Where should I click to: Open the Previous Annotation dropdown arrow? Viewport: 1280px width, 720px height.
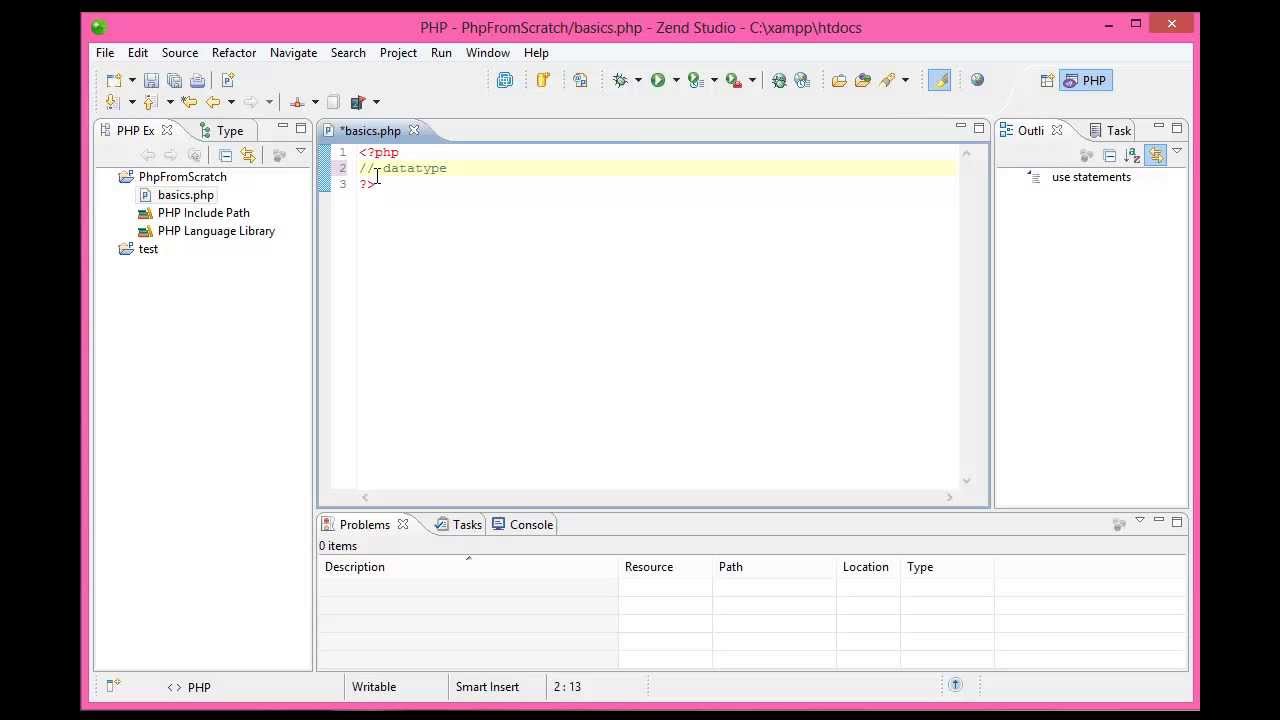pos(170,102)
